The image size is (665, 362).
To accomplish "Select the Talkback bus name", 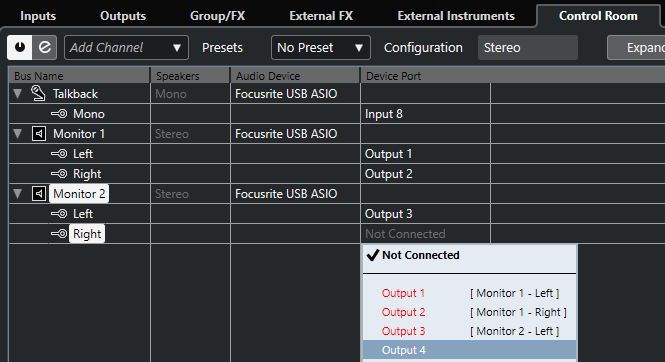I will click(x=75, y=94).
